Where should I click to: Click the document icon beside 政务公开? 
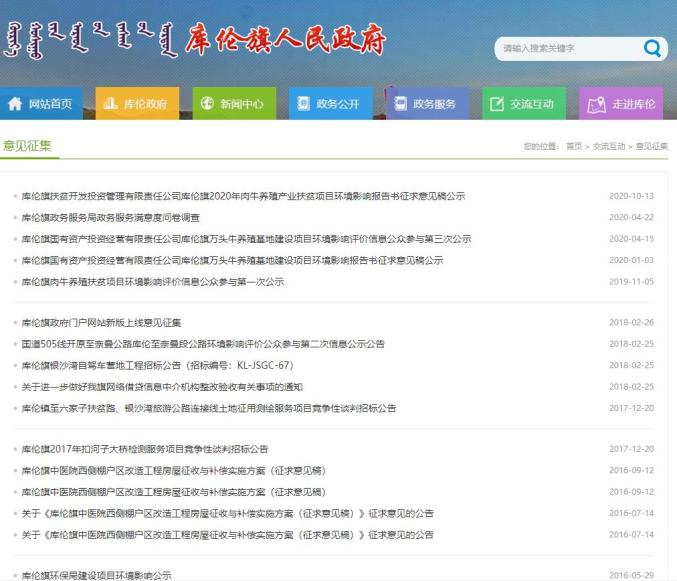[304, 104]
